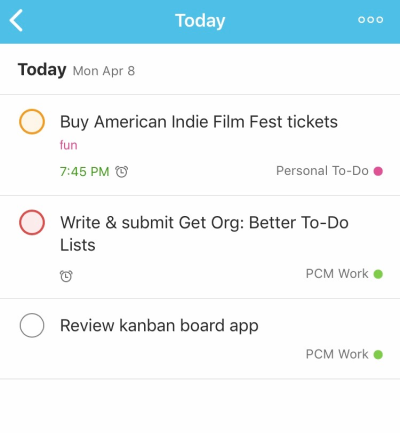Click pink dot beside Personal To-Do
400x433 pixels.
(378, 171)
